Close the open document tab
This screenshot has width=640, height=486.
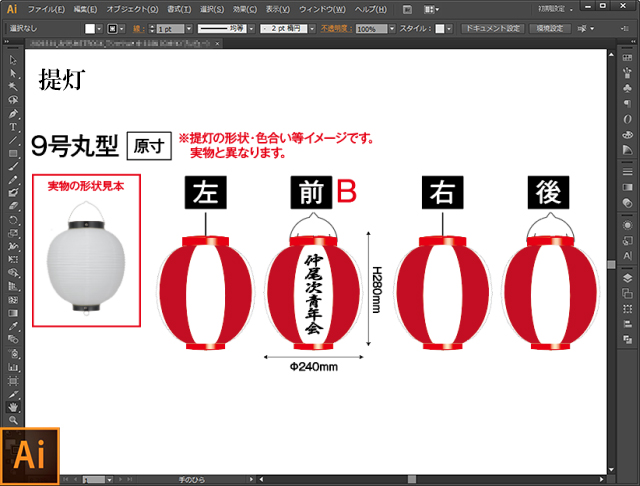218,43
